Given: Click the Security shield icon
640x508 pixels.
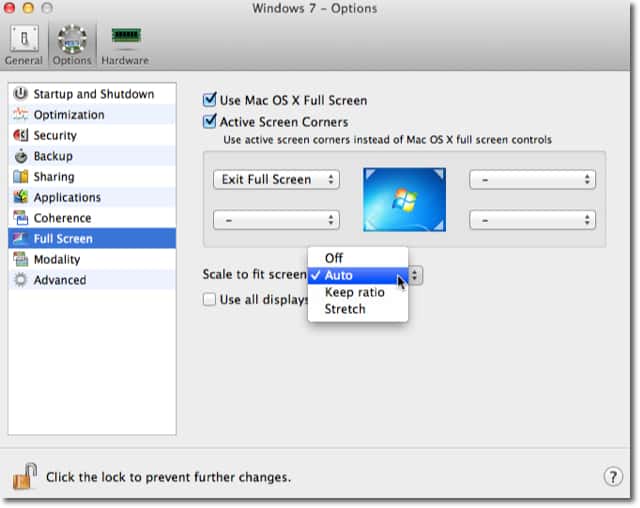Looking at the screenshot, I should pos(20,135).
